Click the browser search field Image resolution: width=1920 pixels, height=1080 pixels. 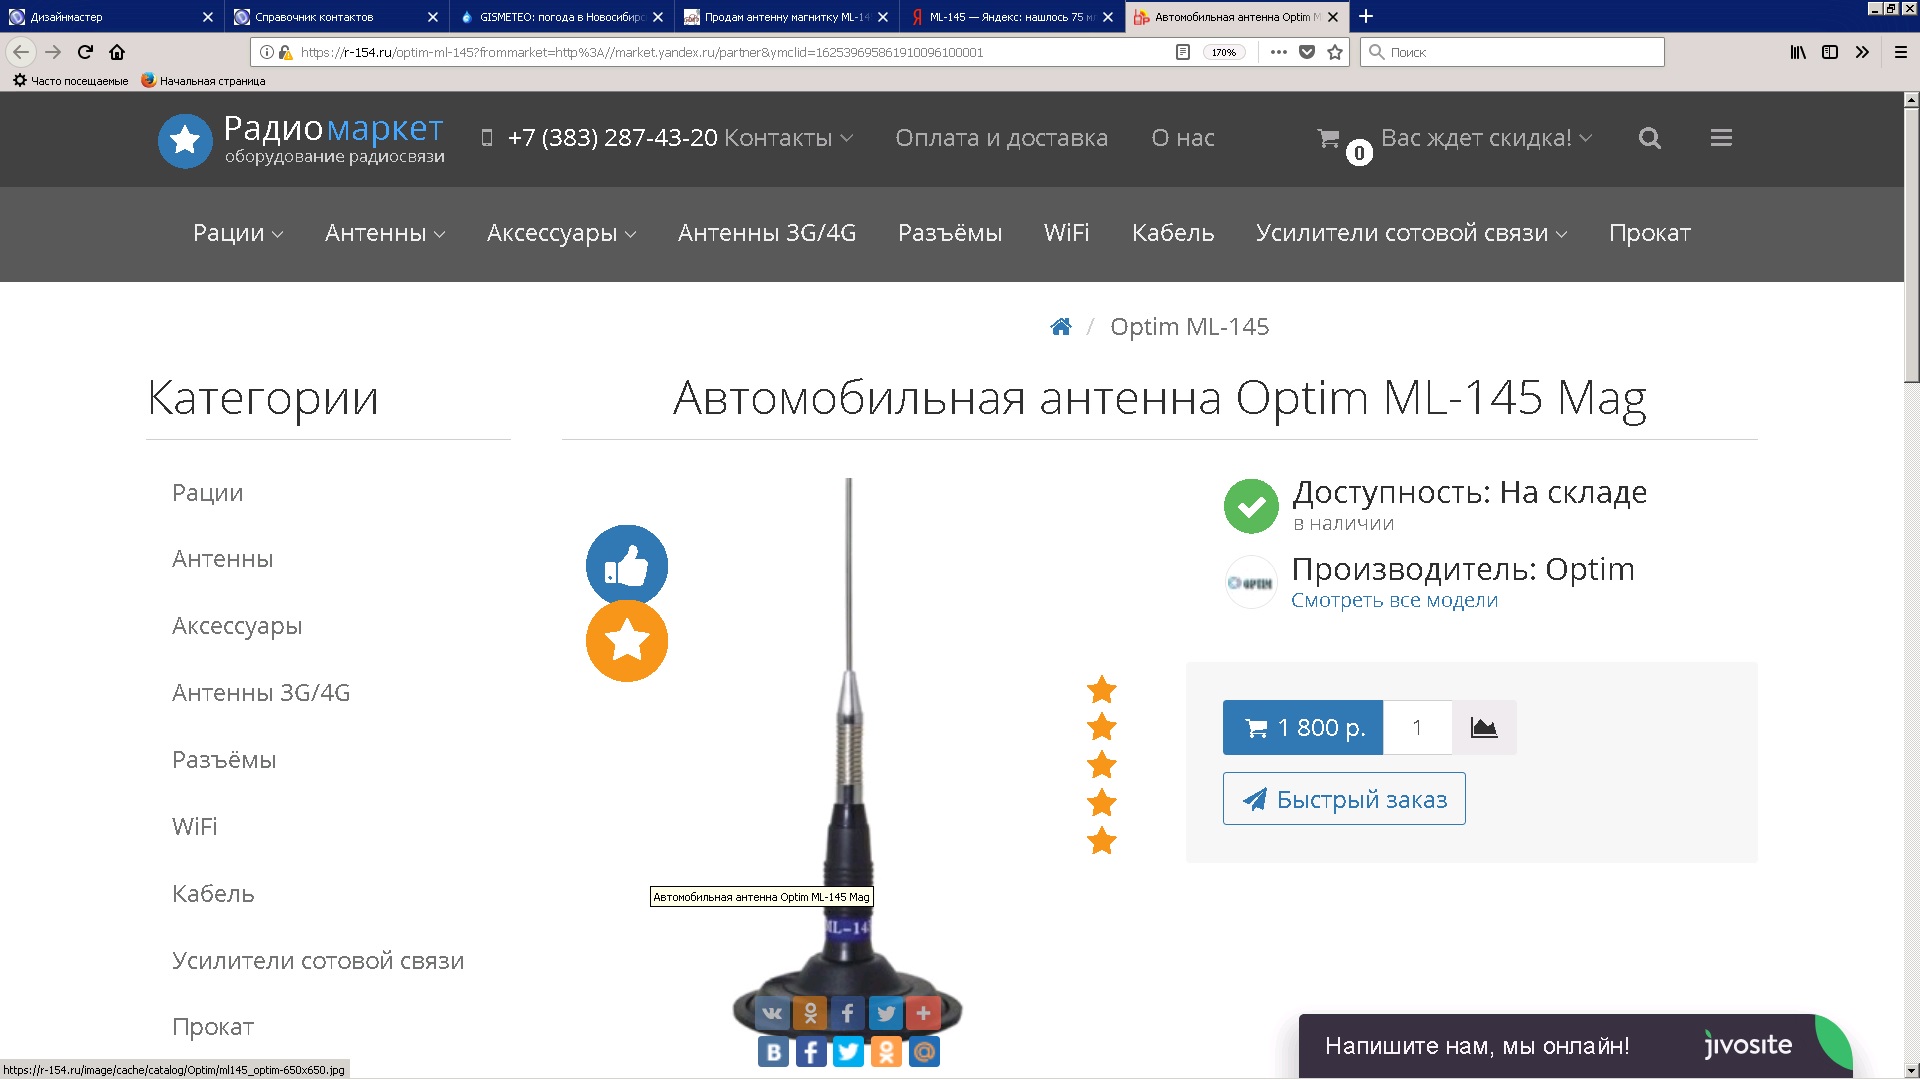[1512, 52]
